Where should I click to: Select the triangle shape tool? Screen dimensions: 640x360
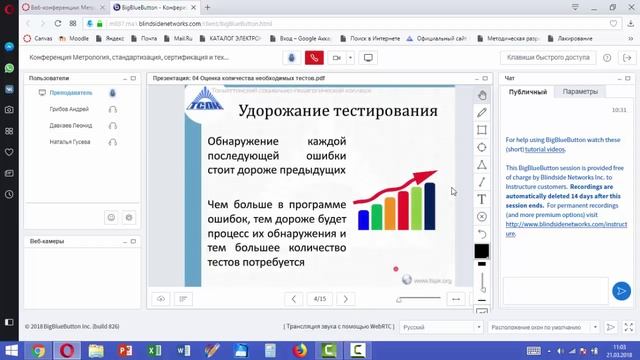point(482,164)
